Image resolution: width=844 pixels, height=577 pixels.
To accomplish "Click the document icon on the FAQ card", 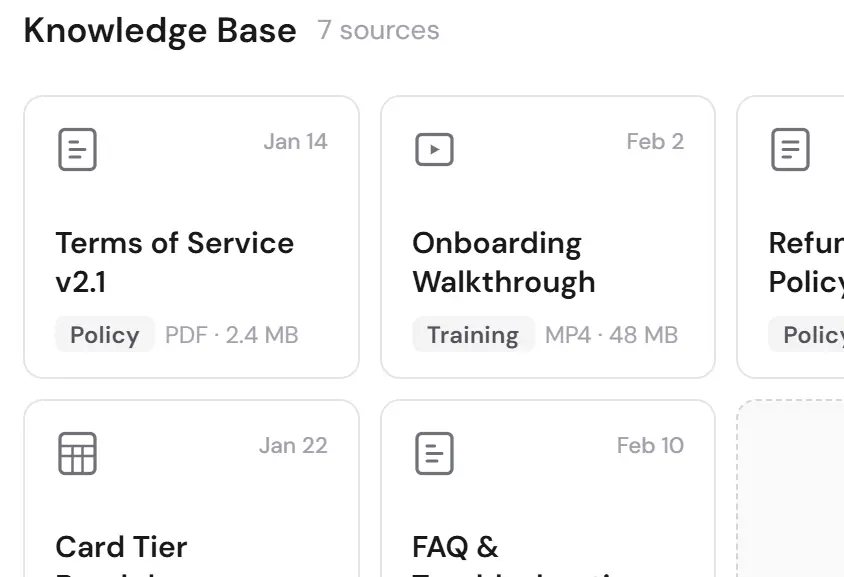I will click(434, 453).
